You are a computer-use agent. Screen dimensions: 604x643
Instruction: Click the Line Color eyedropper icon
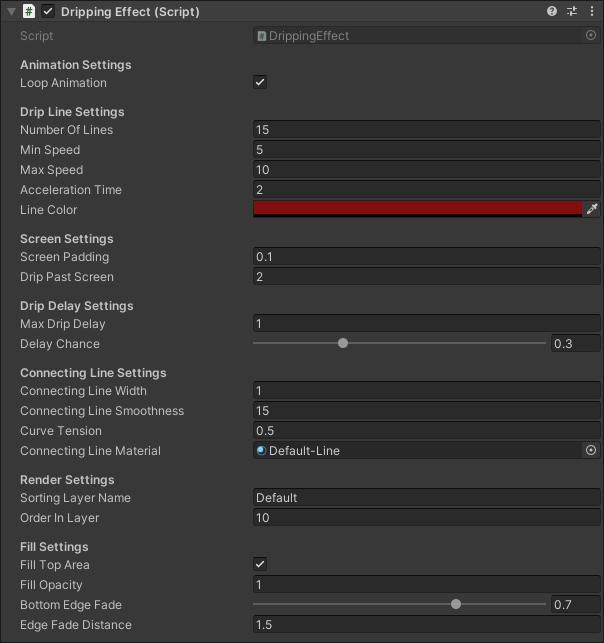pos(592,209)
